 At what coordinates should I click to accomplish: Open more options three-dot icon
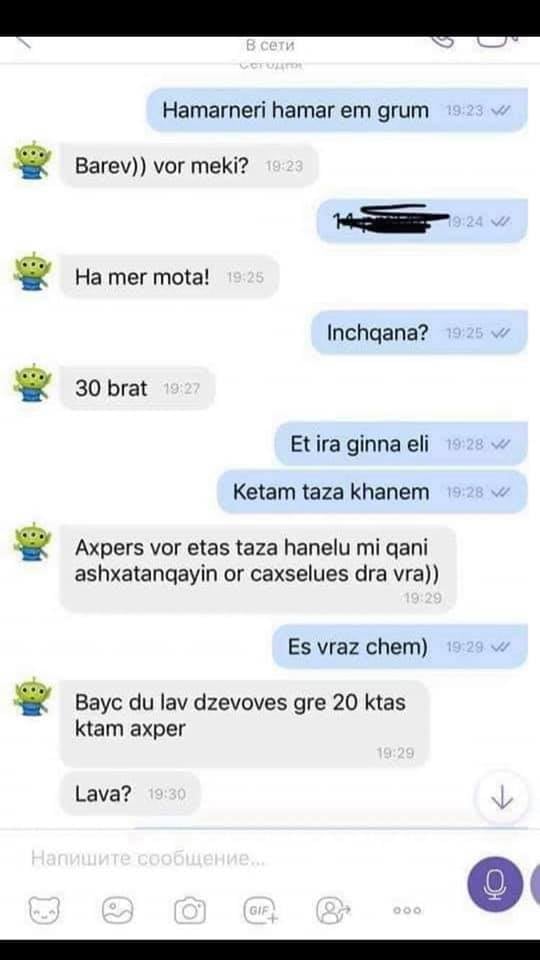pos(407,910)
